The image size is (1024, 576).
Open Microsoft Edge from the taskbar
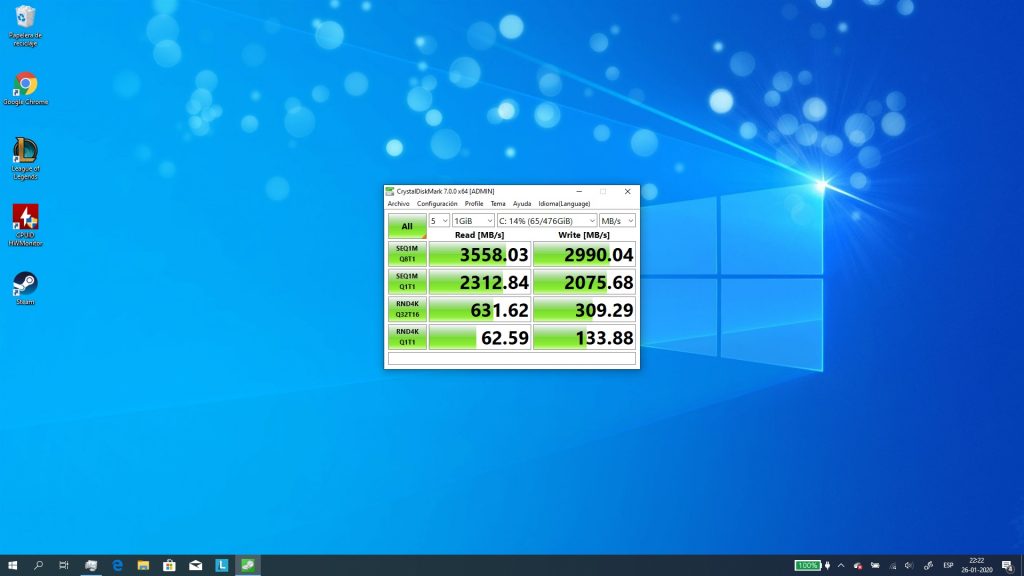tap(117, 565)
